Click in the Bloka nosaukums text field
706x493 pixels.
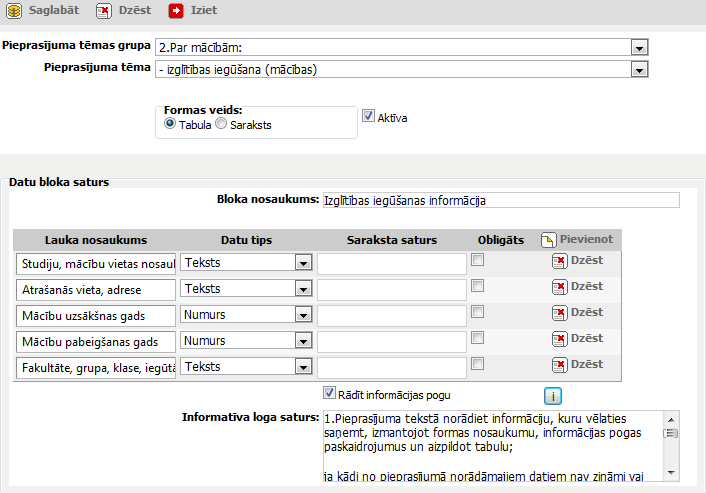[500, 200]
